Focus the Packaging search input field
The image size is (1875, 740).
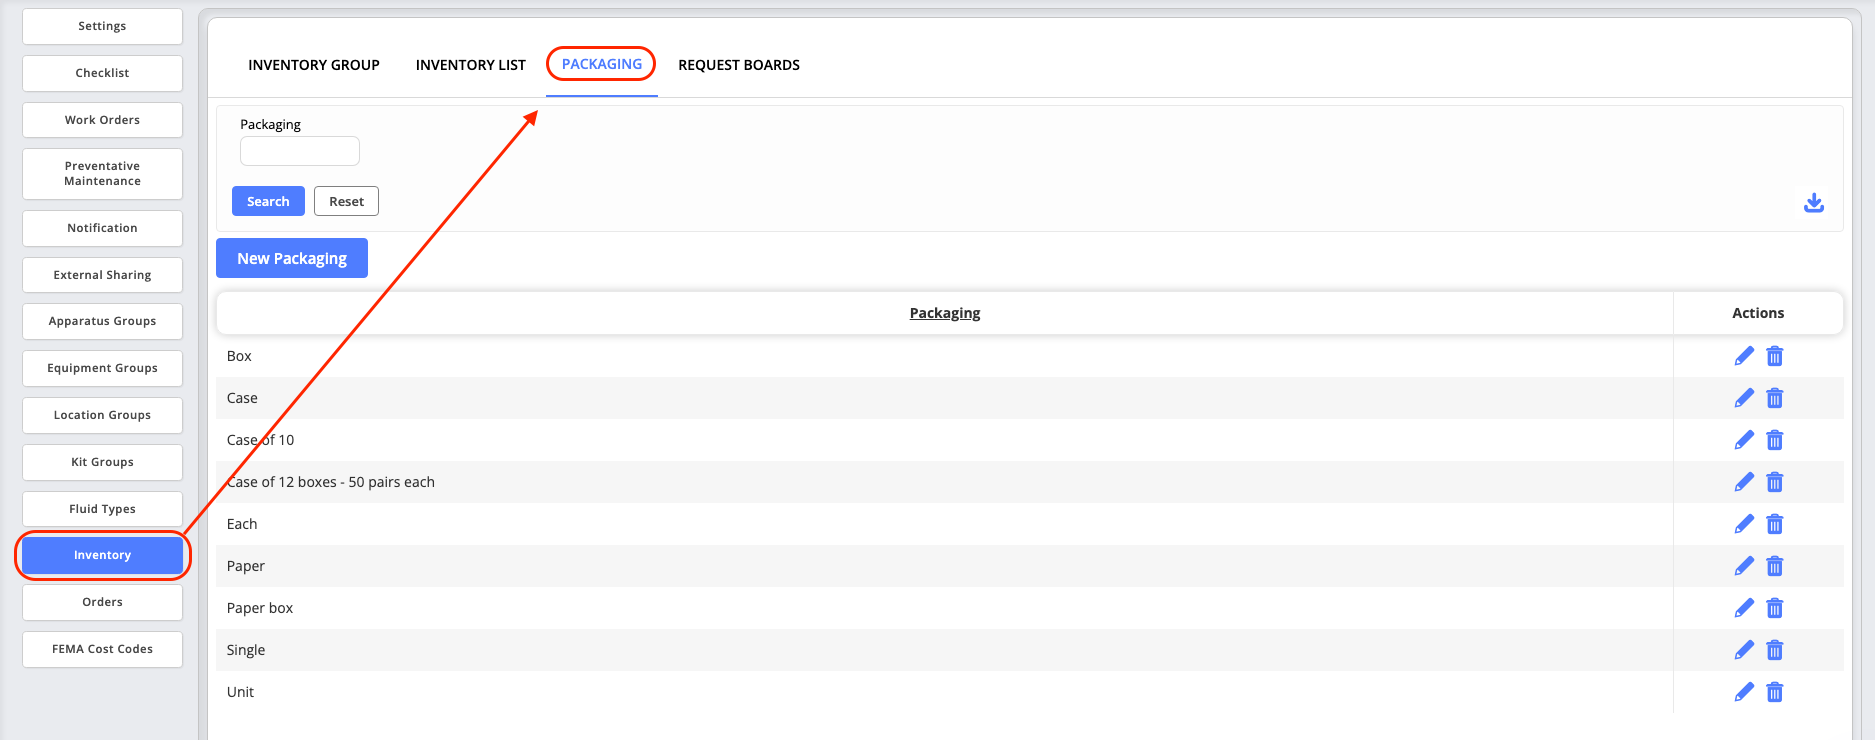(300, 151)
